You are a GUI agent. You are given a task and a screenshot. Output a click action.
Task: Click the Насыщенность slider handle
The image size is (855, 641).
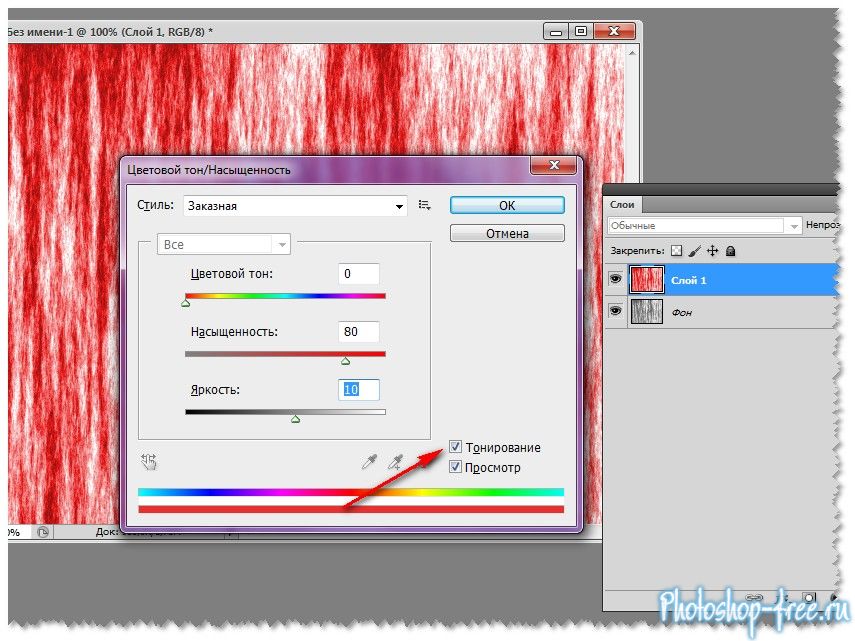pyautogui.click(x=346, y=361)
